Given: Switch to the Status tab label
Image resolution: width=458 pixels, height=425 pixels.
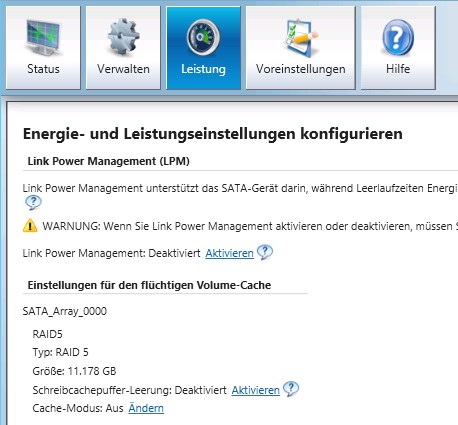Looking at the screenshot, I should (43, 69).
